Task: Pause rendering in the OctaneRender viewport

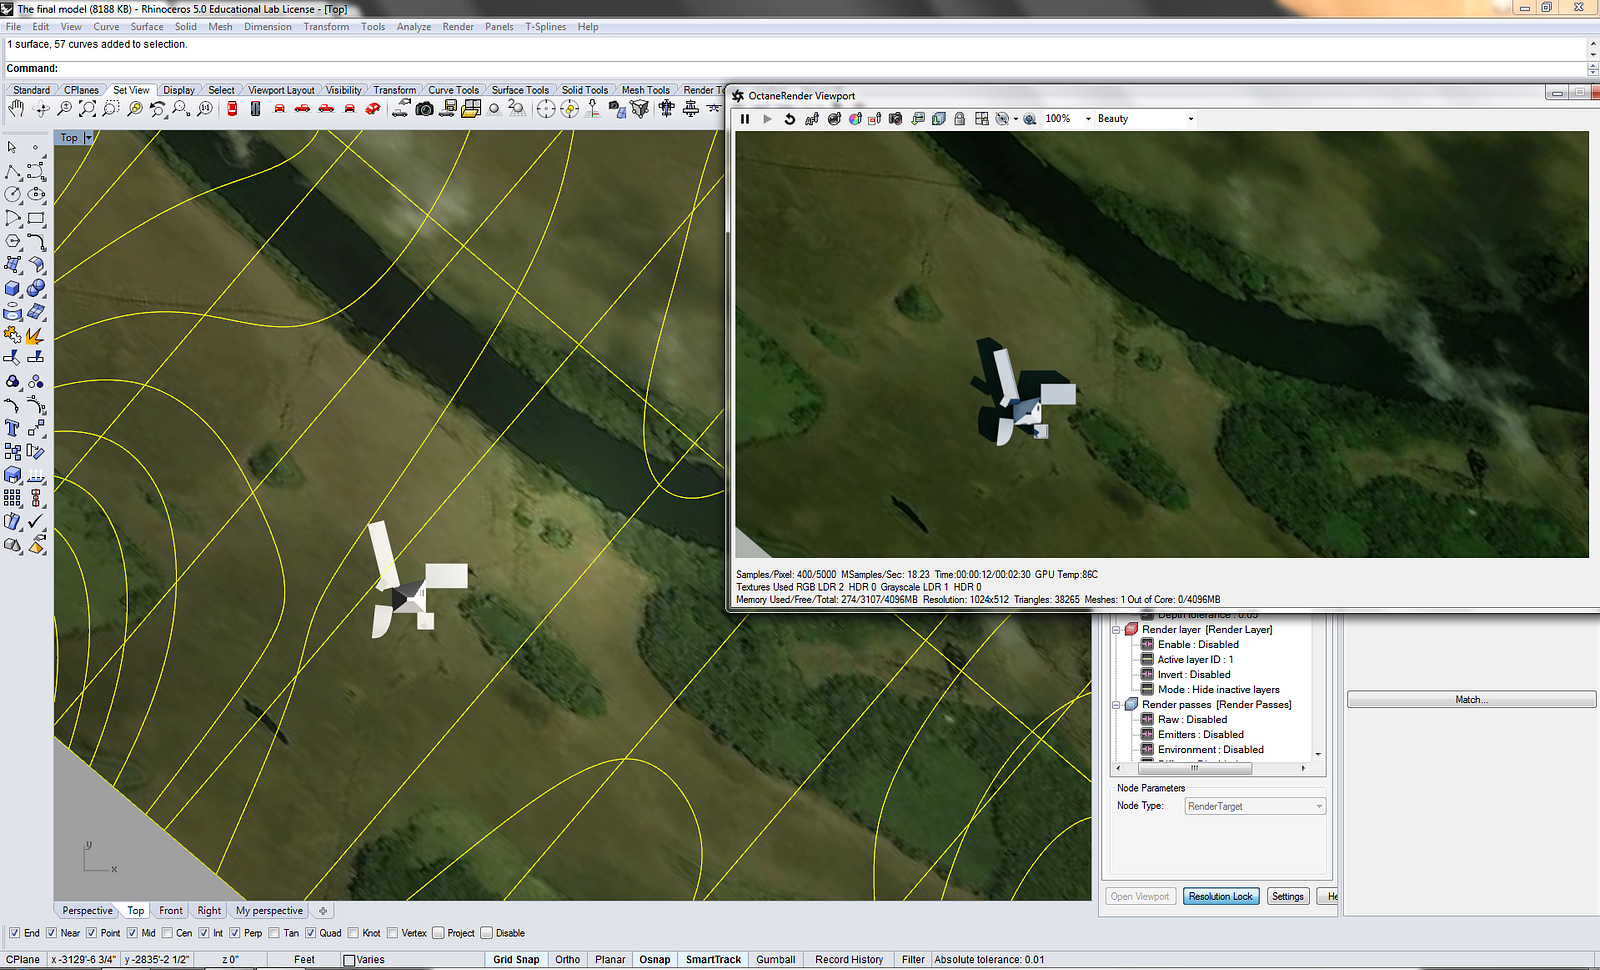Action: tap(745, 119)
